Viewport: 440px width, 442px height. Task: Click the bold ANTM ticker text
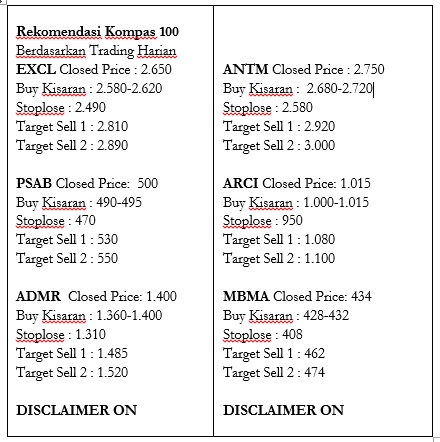coord(246,70)
